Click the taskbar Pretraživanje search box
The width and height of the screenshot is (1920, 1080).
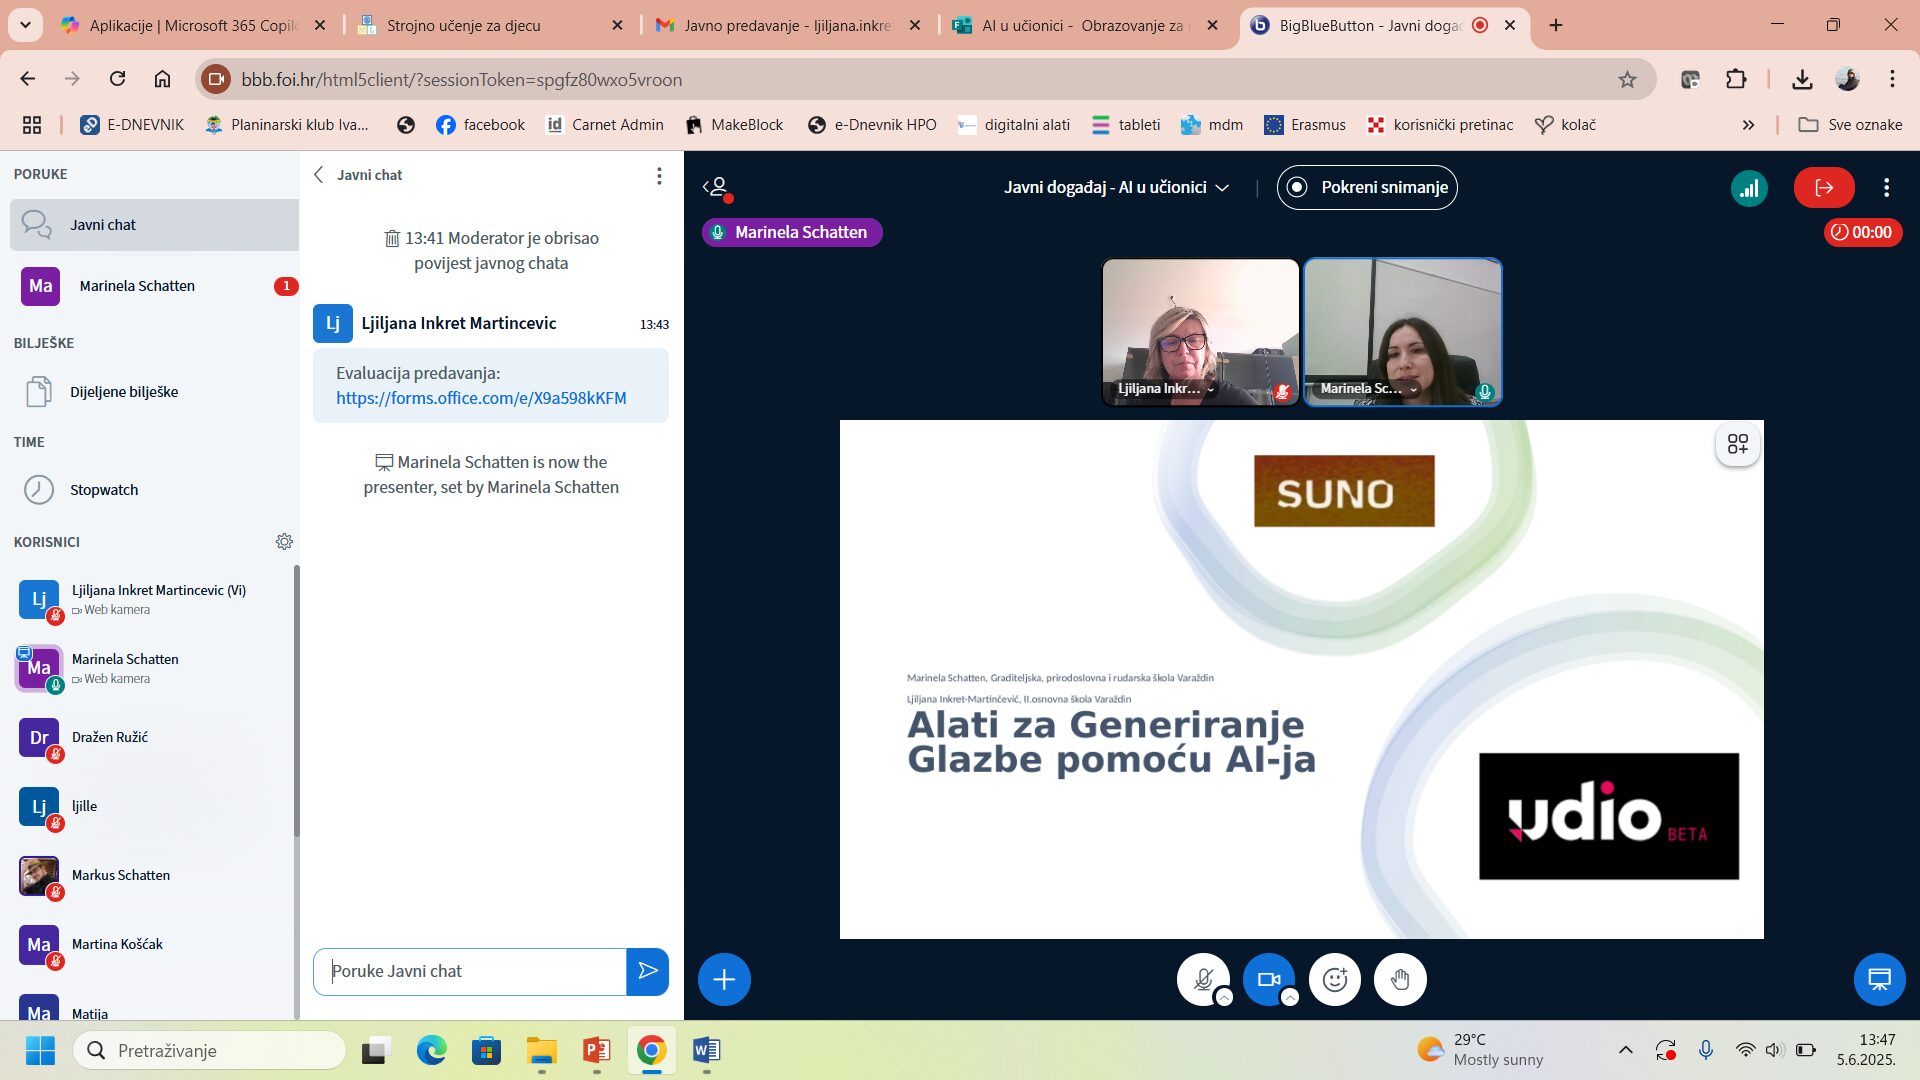tap(209, 1050)
